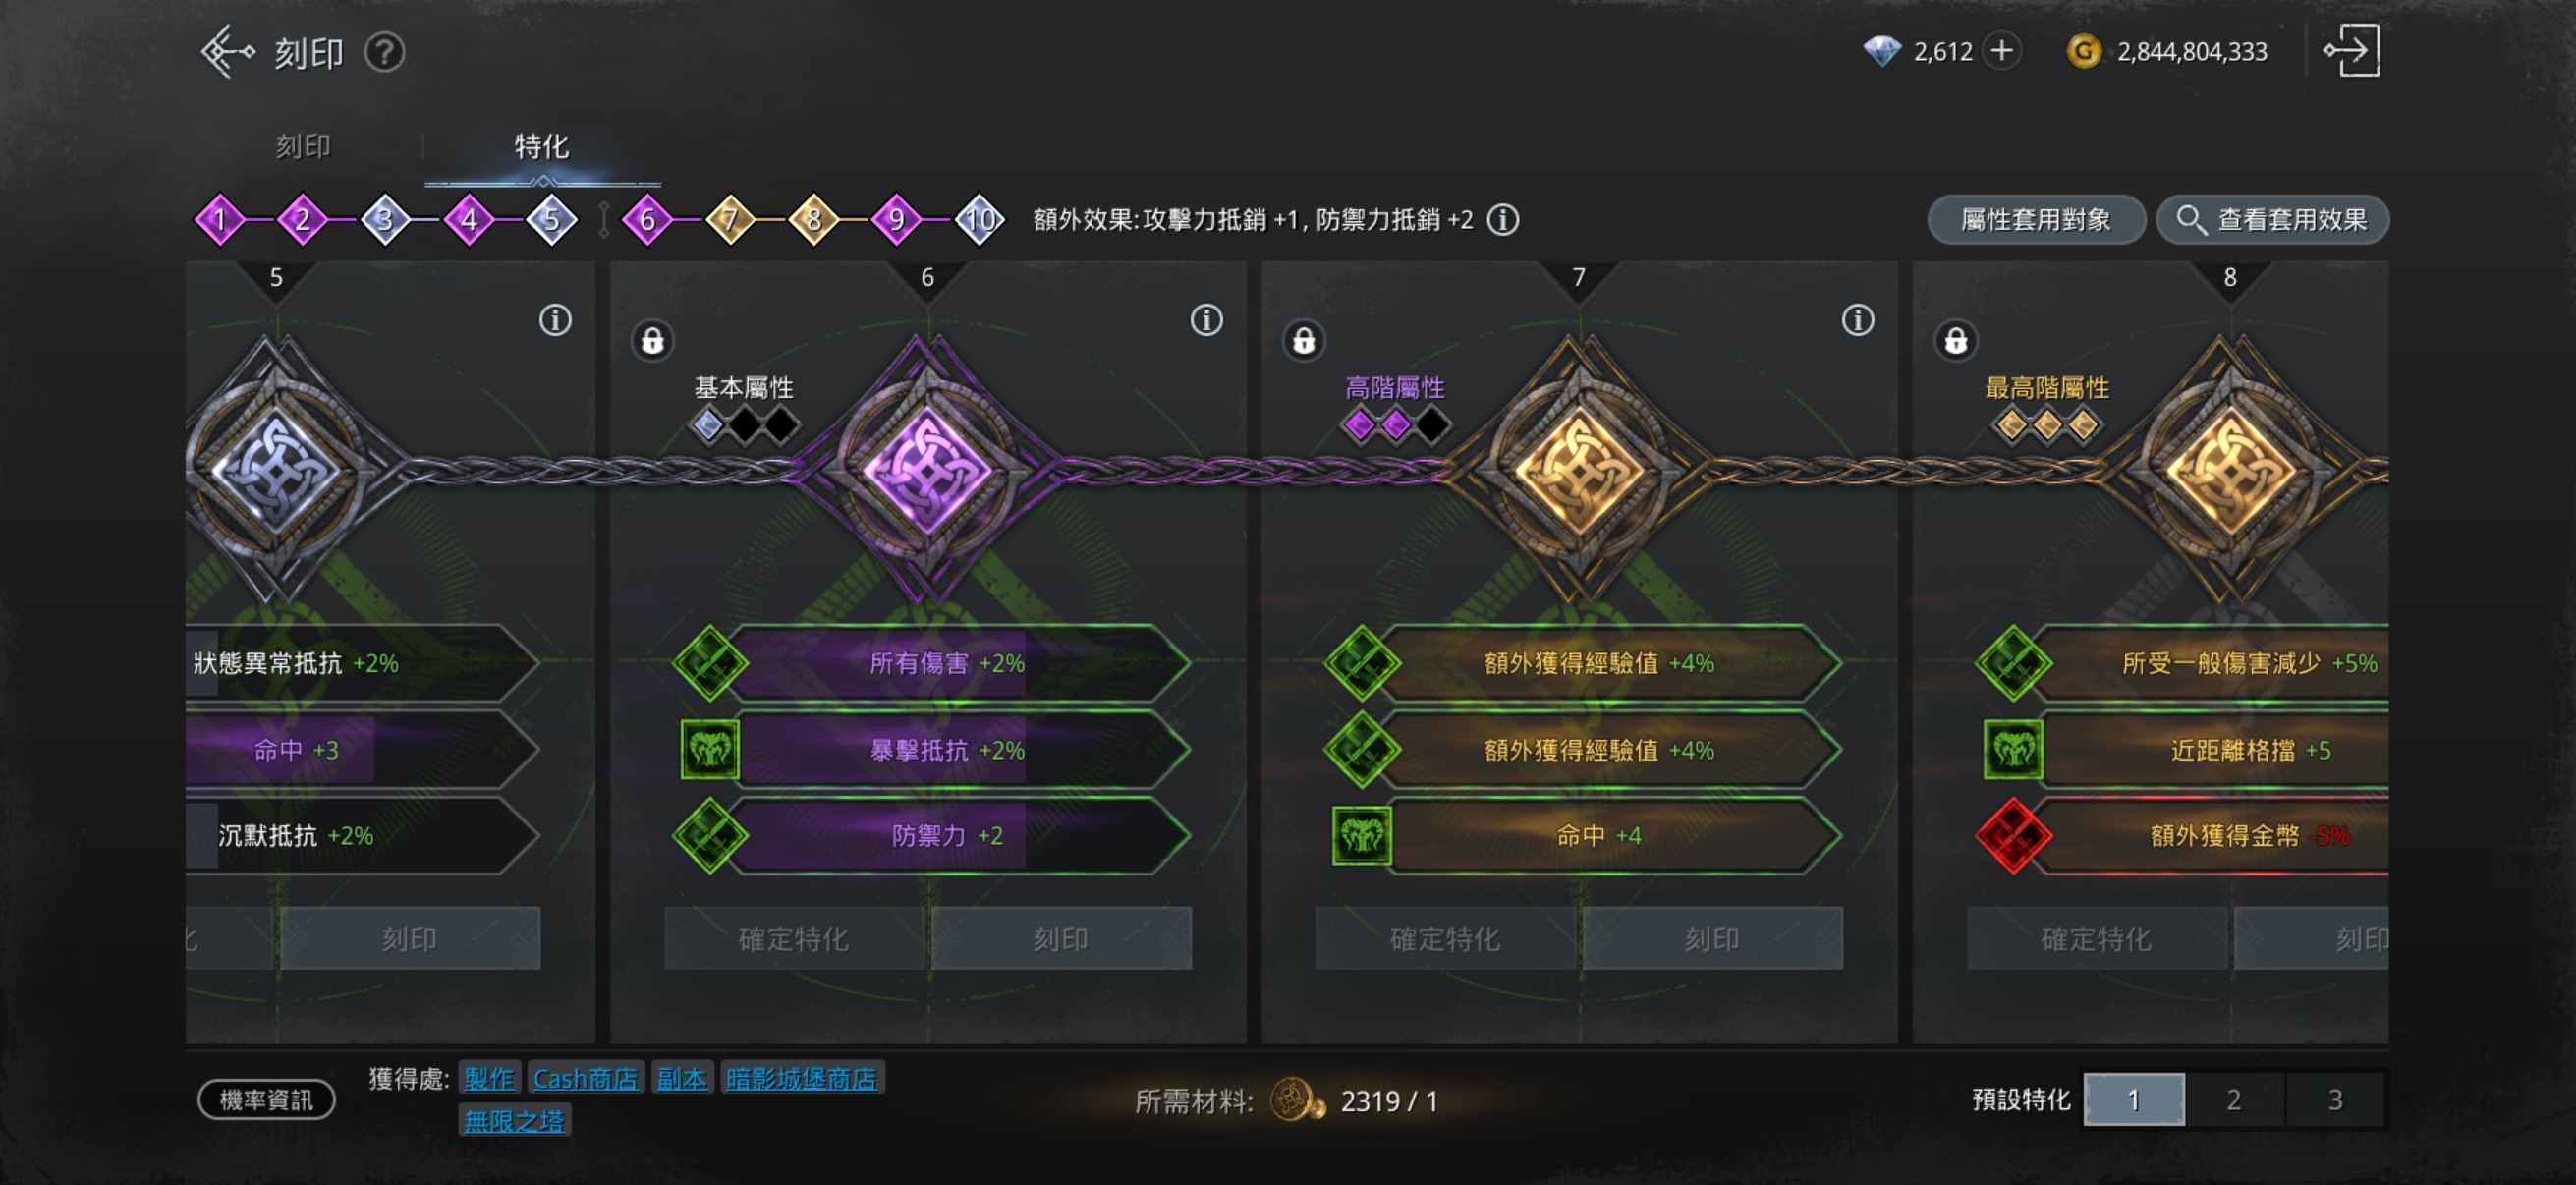Toggle the lock on slot 8
Viewport: 2576px width, 1185px height.
[x=1955, y=340]
